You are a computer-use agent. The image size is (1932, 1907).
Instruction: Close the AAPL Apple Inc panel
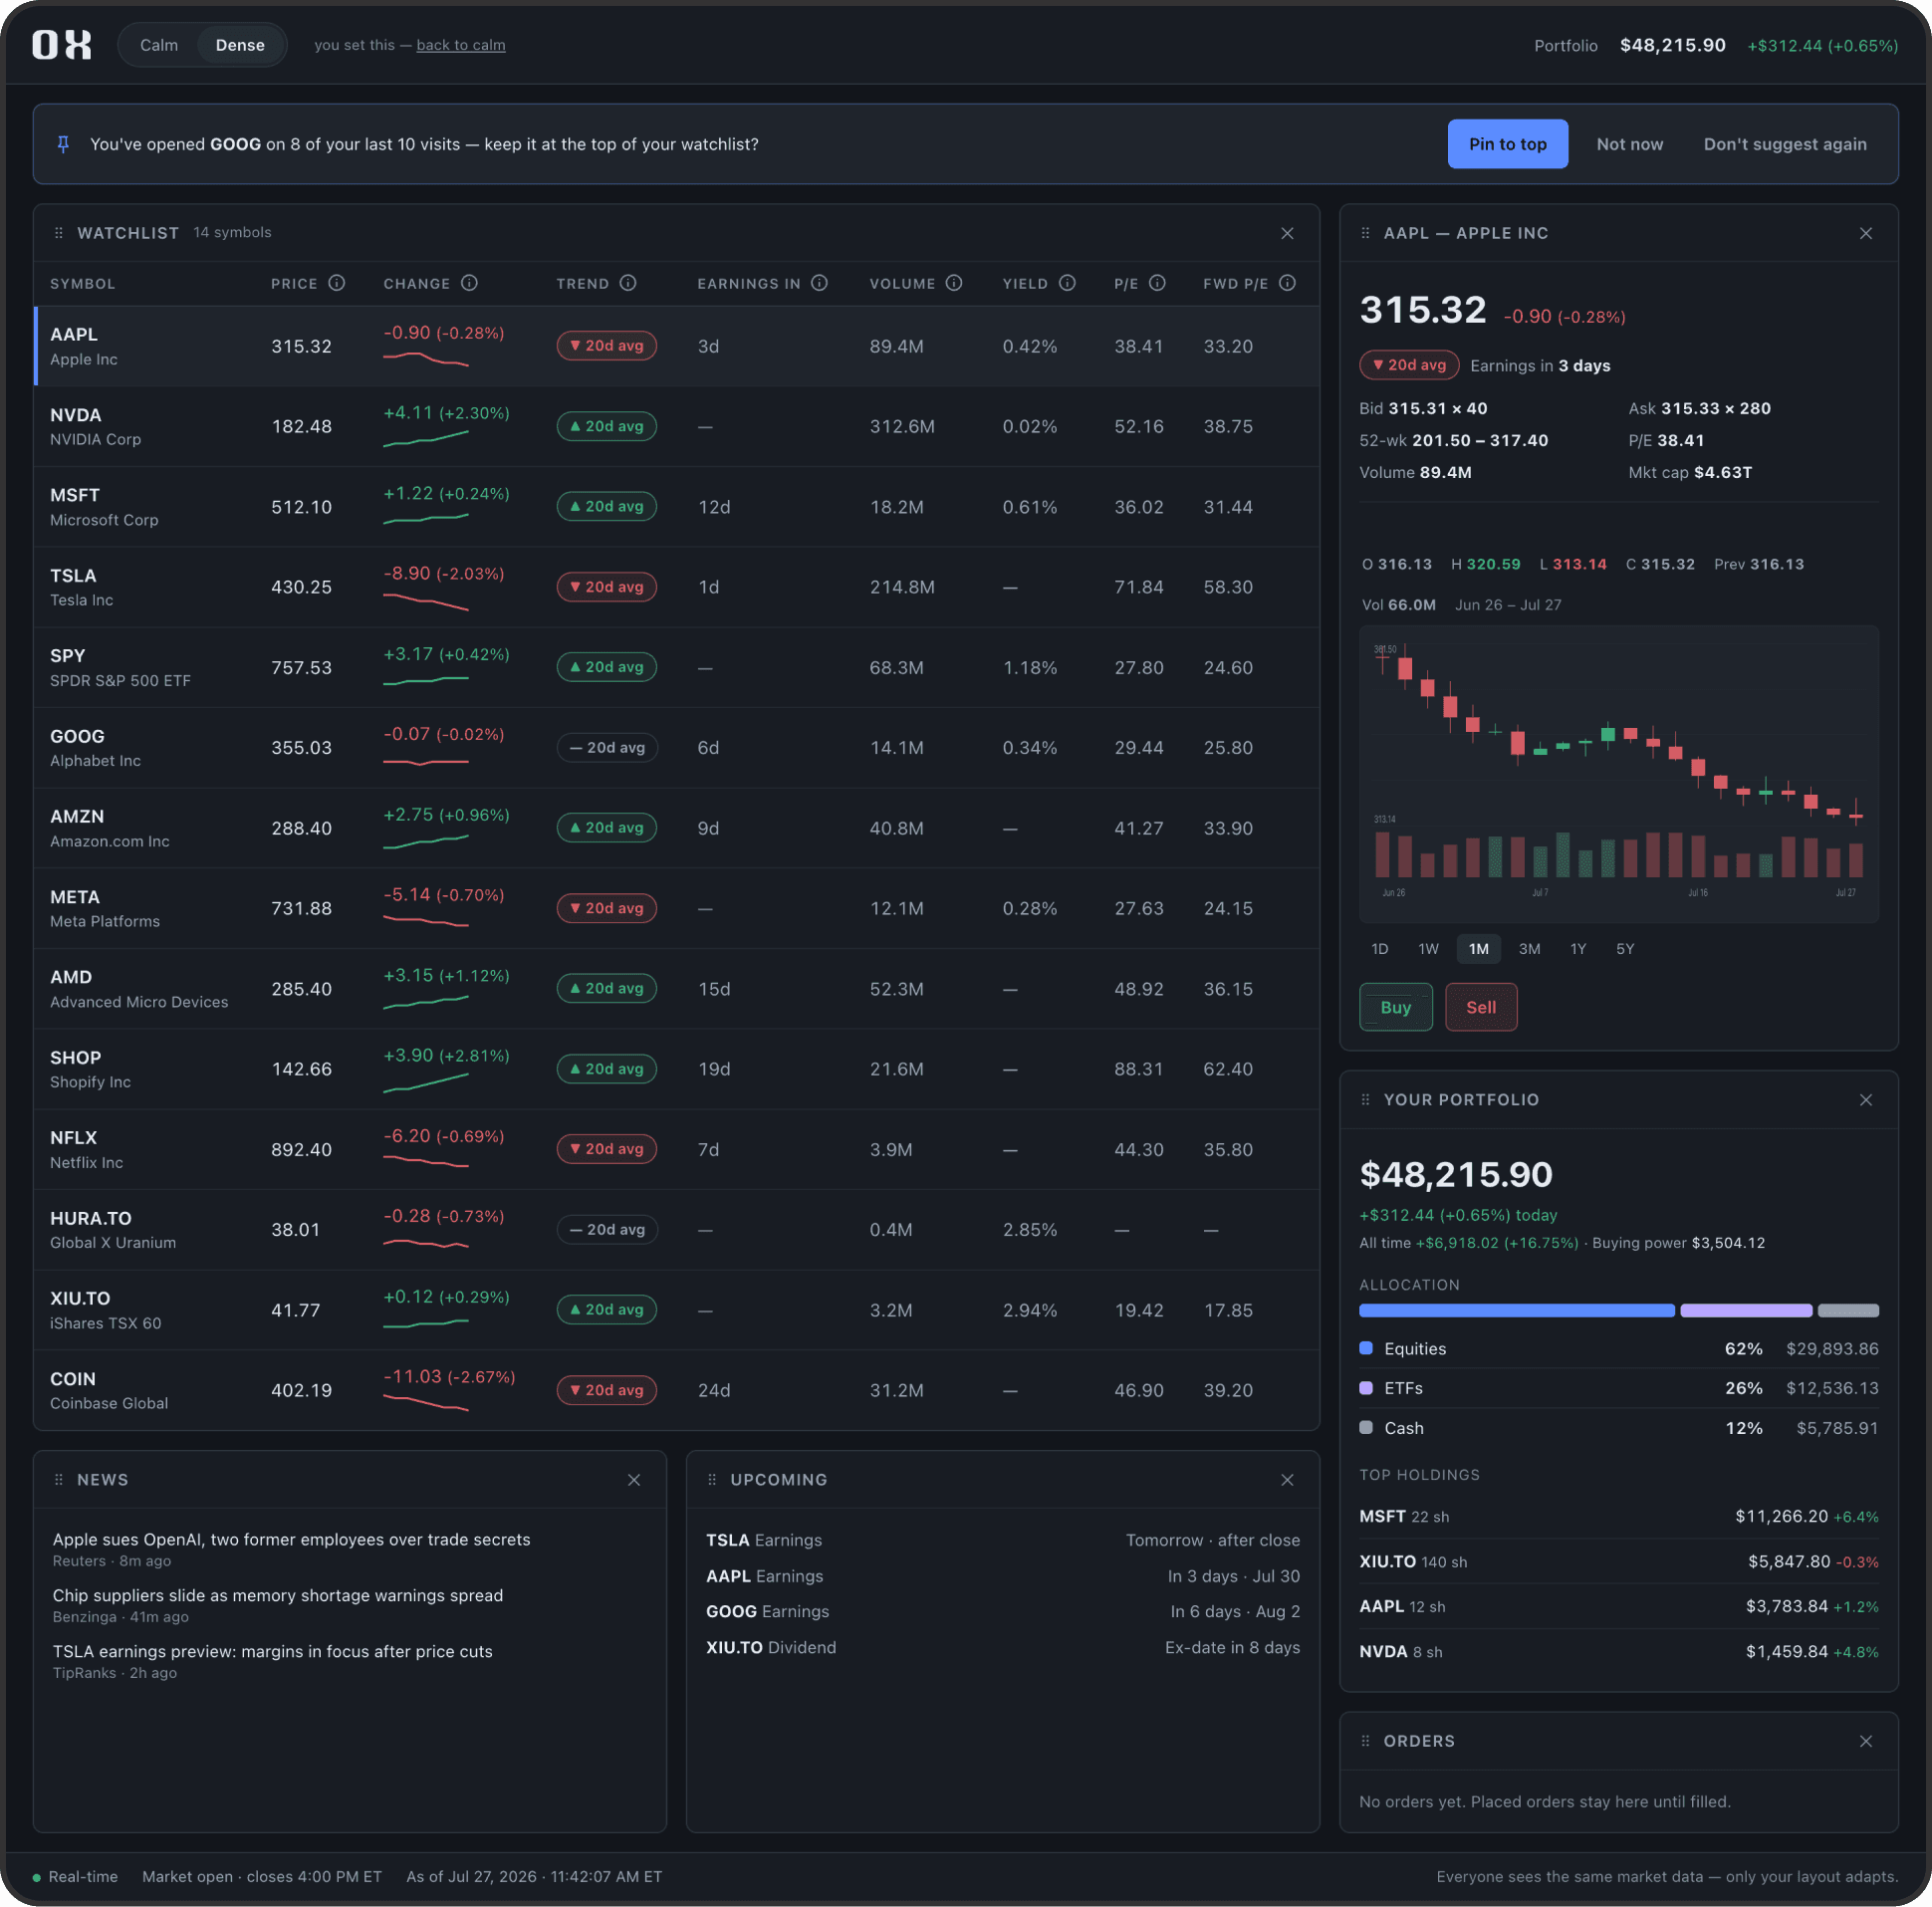click(x=1865, y=233)
